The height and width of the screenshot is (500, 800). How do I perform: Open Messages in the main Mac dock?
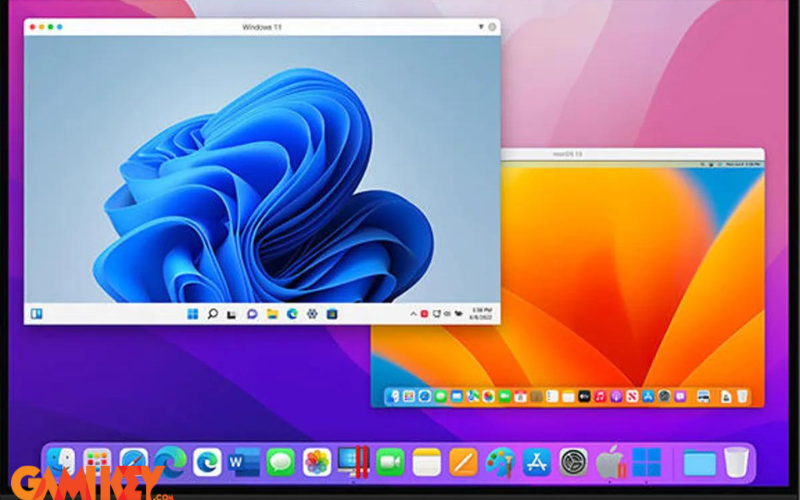tap(281, 462)
